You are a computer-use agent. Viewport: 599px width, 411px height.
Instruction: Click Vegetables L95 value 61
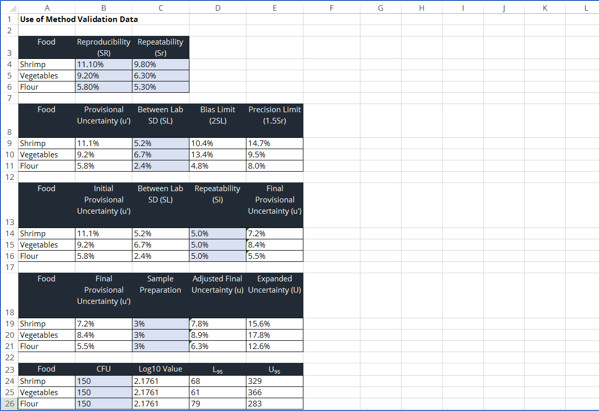[x=218, y=392]
